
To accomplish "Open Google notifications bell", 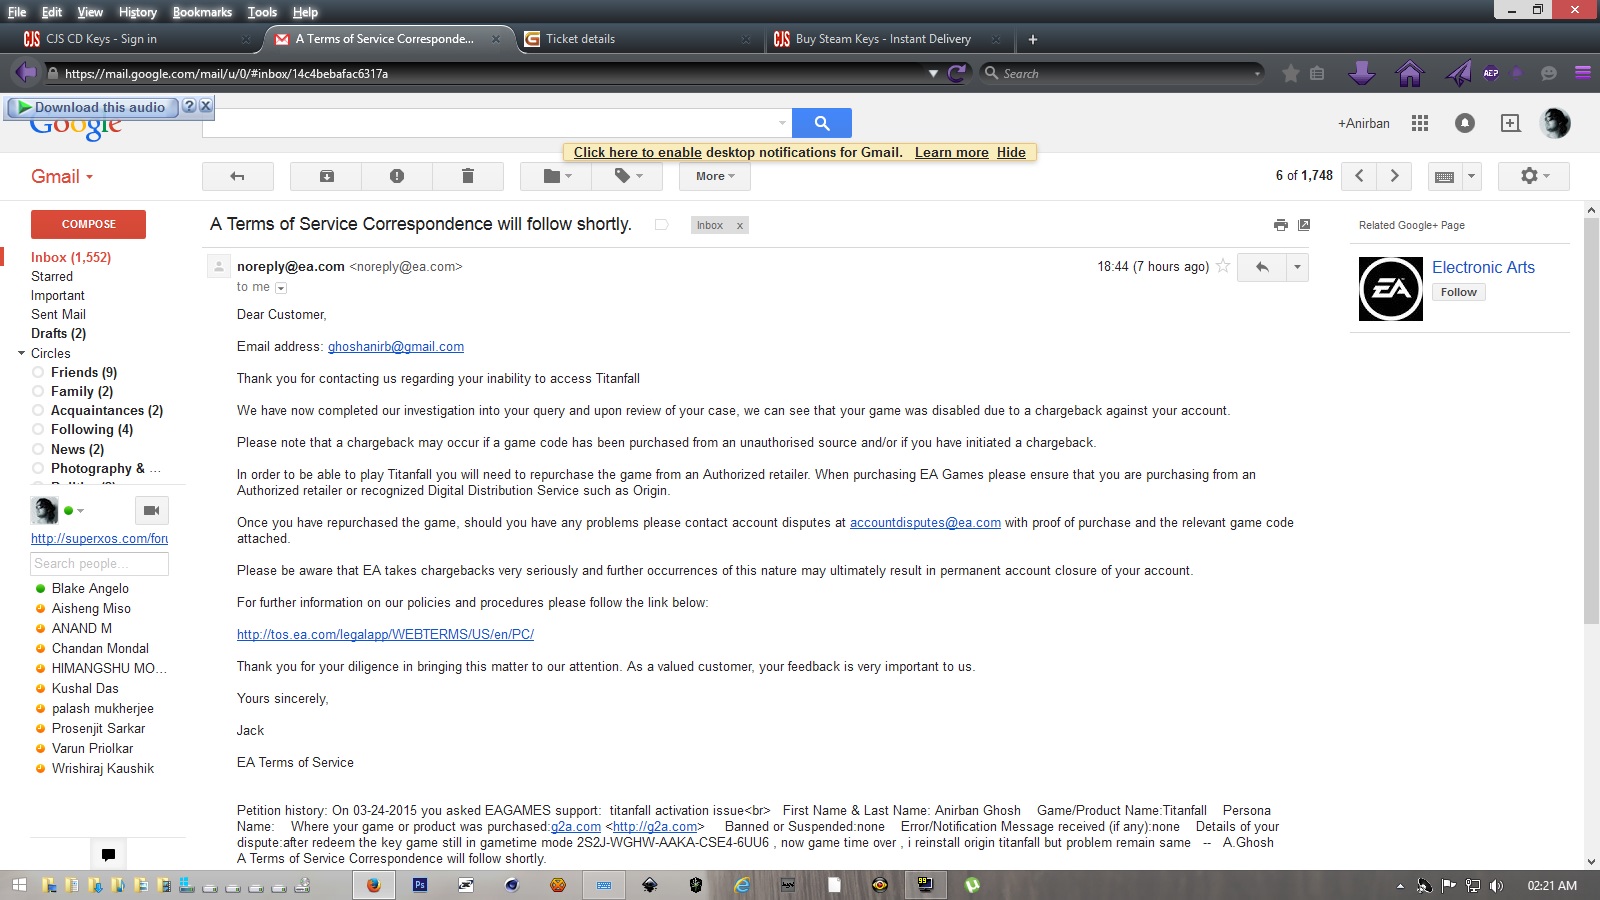I will (1465, 123).
